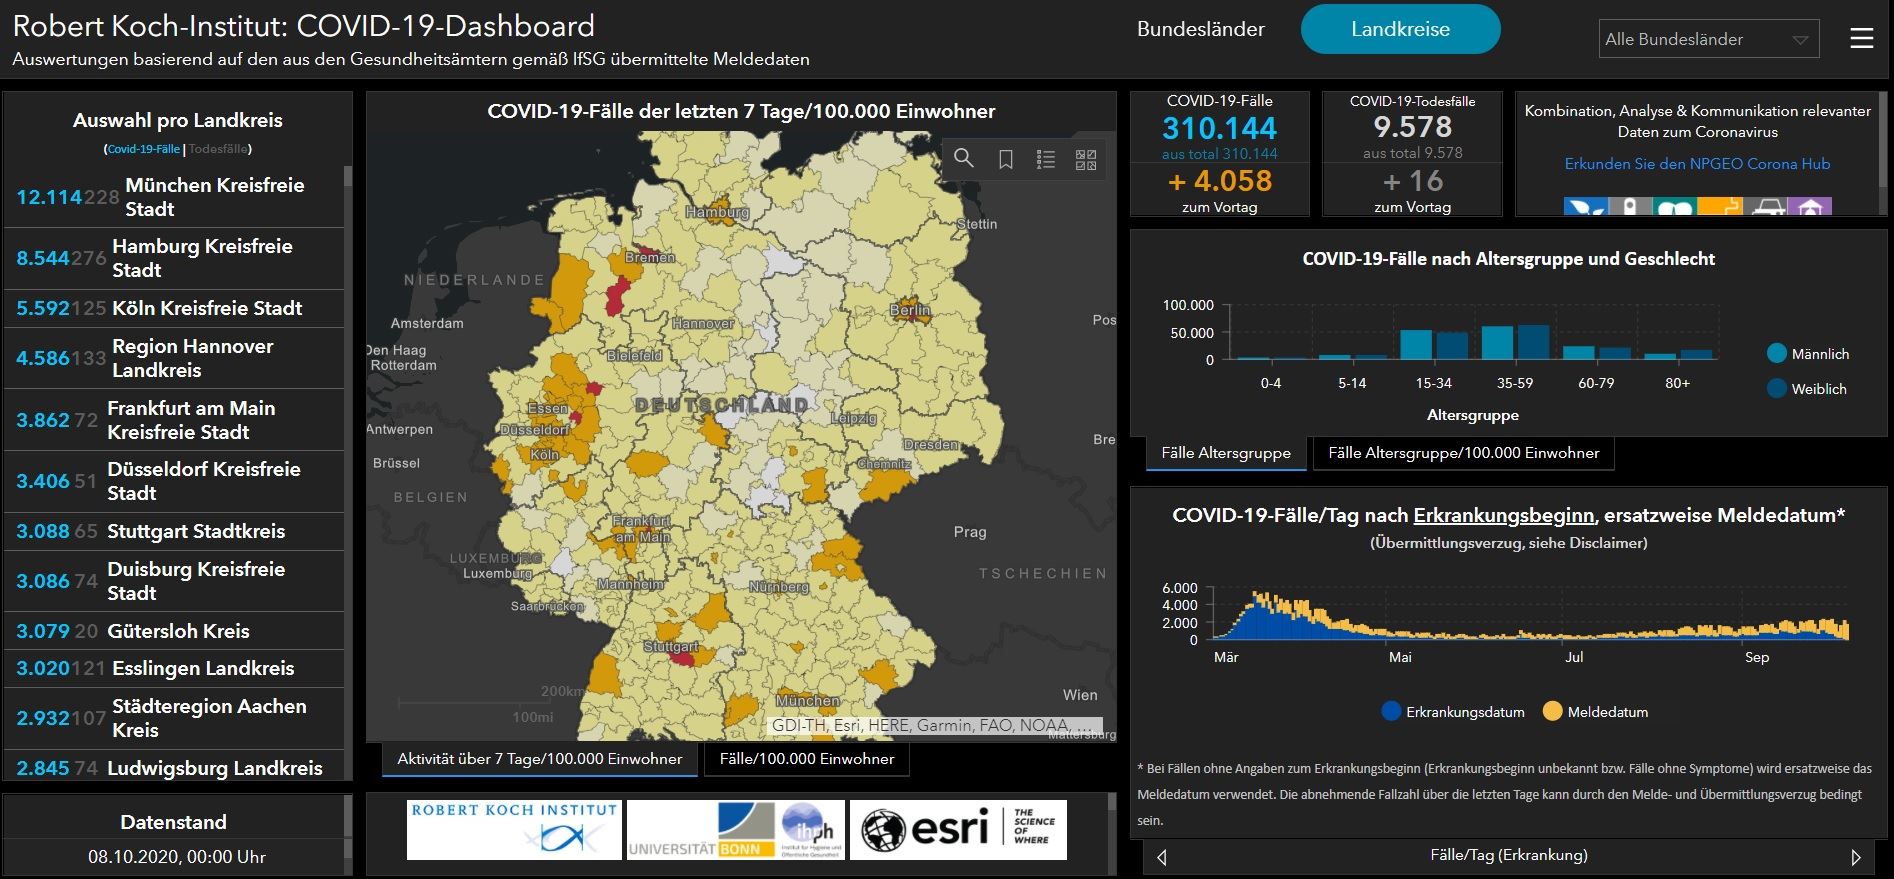Go to previous chart with left arrow
Viewport: 1894px width, 879px height.
click(x=1161, y=857)
